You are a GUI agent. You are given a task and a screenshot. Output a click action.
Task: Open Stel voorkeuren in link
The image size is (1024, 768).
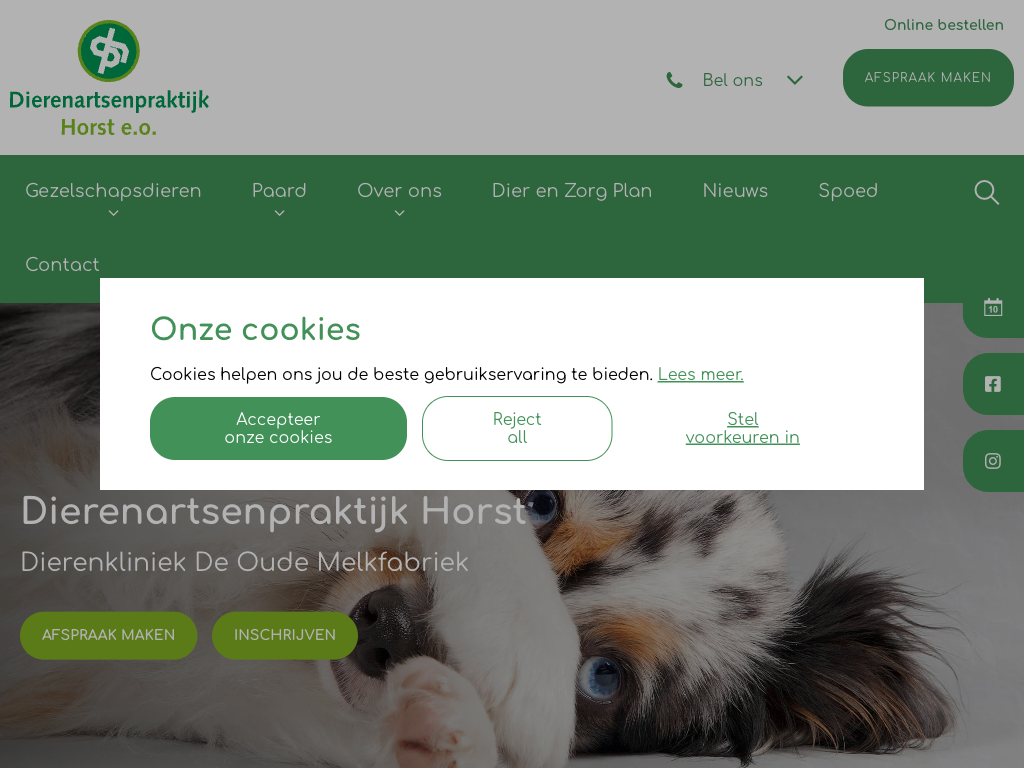743,428
